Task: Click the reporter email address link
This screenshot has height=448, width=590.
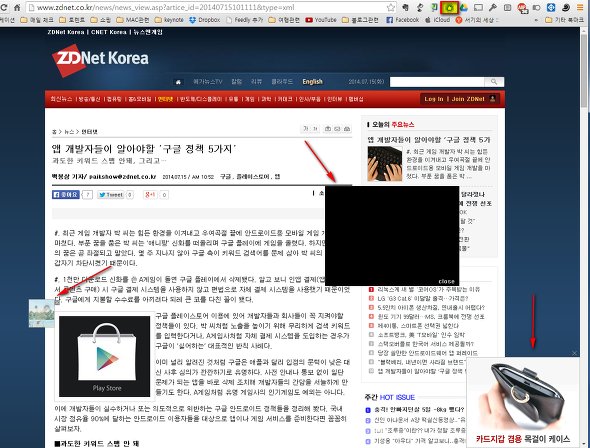Action: click(x=123, y=176)
